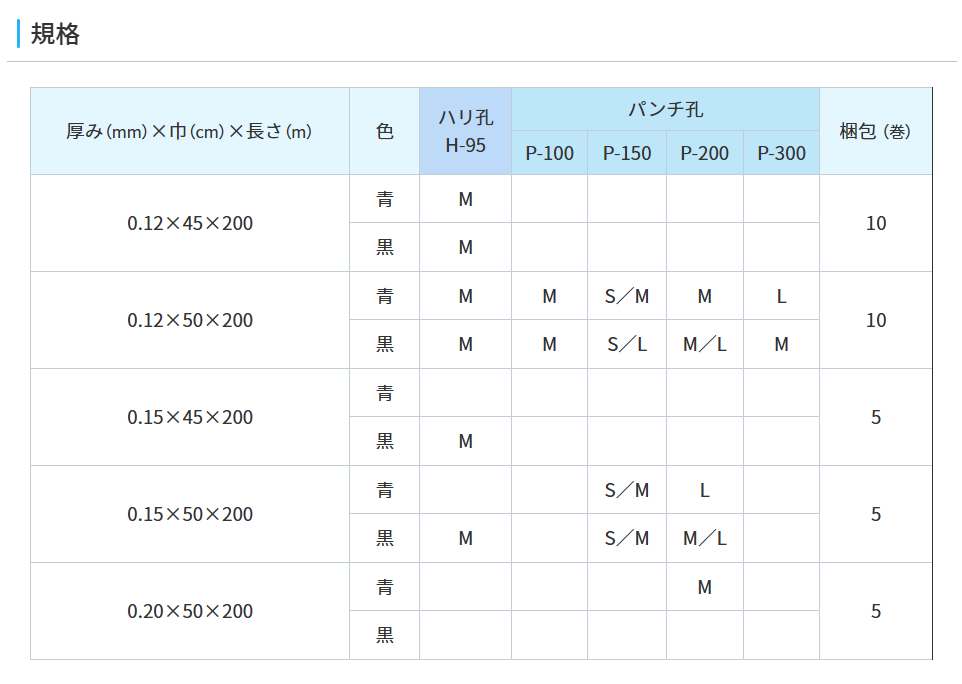962x684 pixels.
Task: Select the 0.20×50×200 size cell
Action: click(x=190, y=611)
